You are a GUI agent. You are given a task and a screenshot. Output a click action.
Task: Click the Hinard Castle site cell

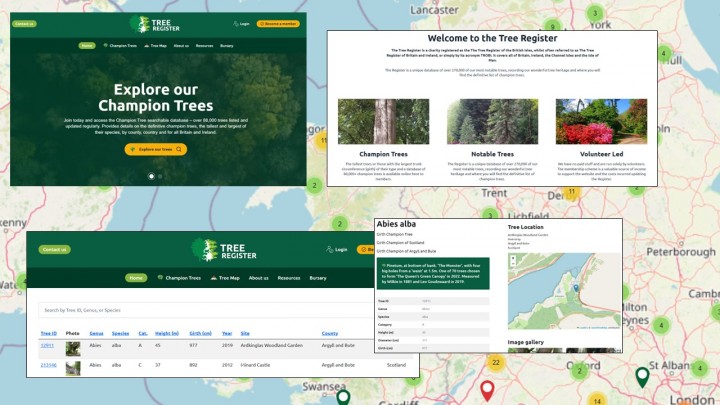255,365
